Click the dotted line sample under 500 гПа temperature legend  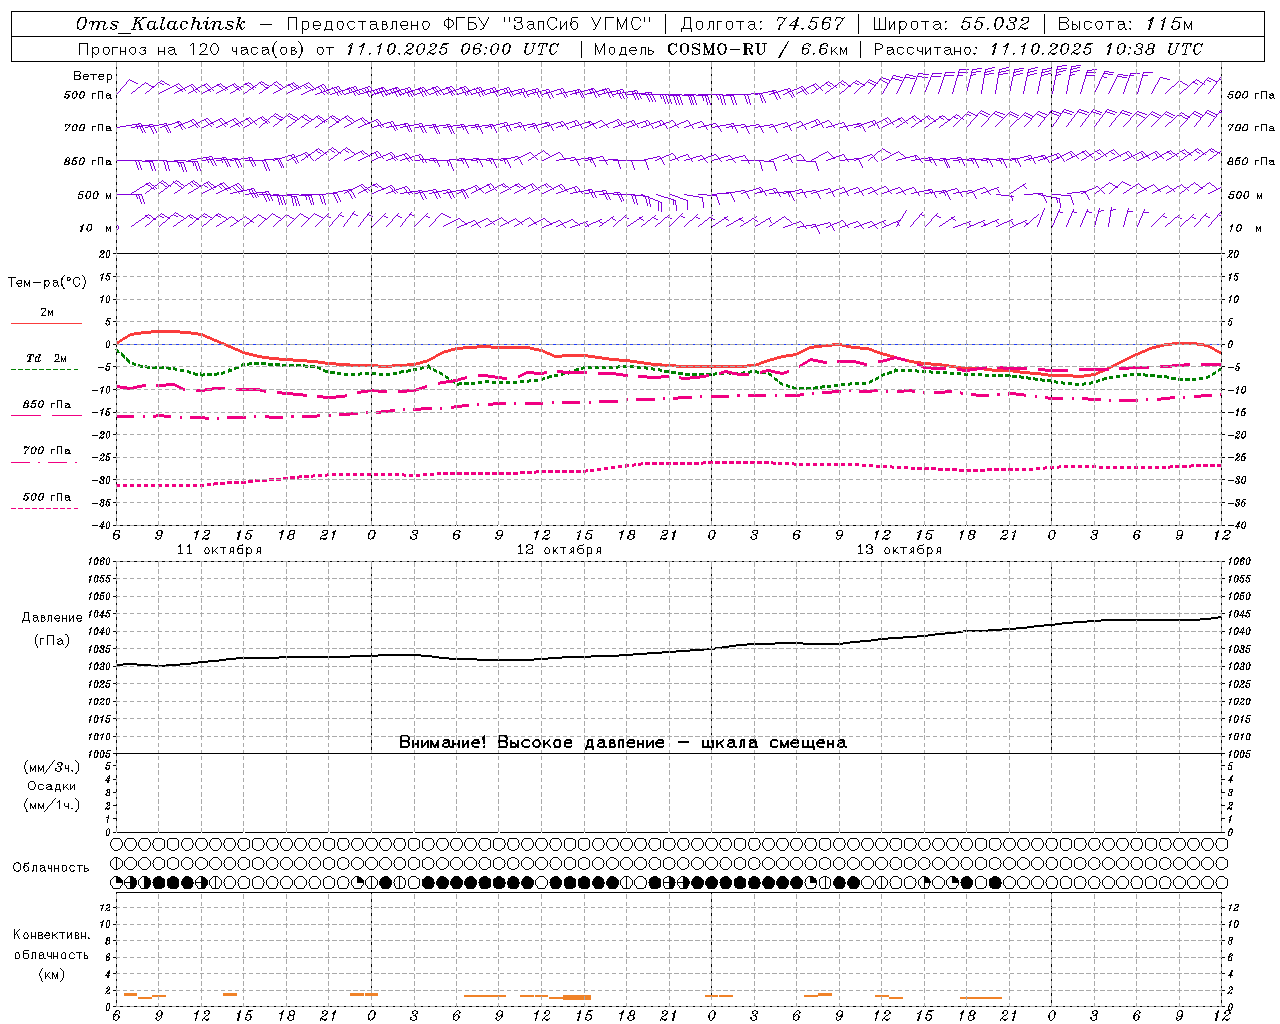tap(46, 508)
